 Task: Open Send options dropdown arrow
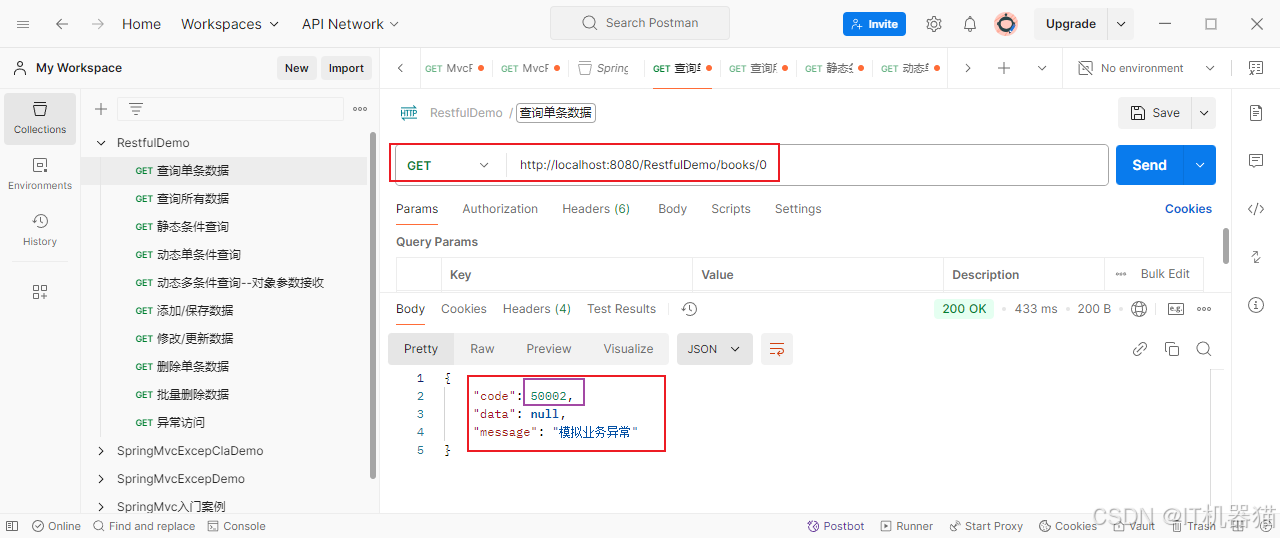1200,165
